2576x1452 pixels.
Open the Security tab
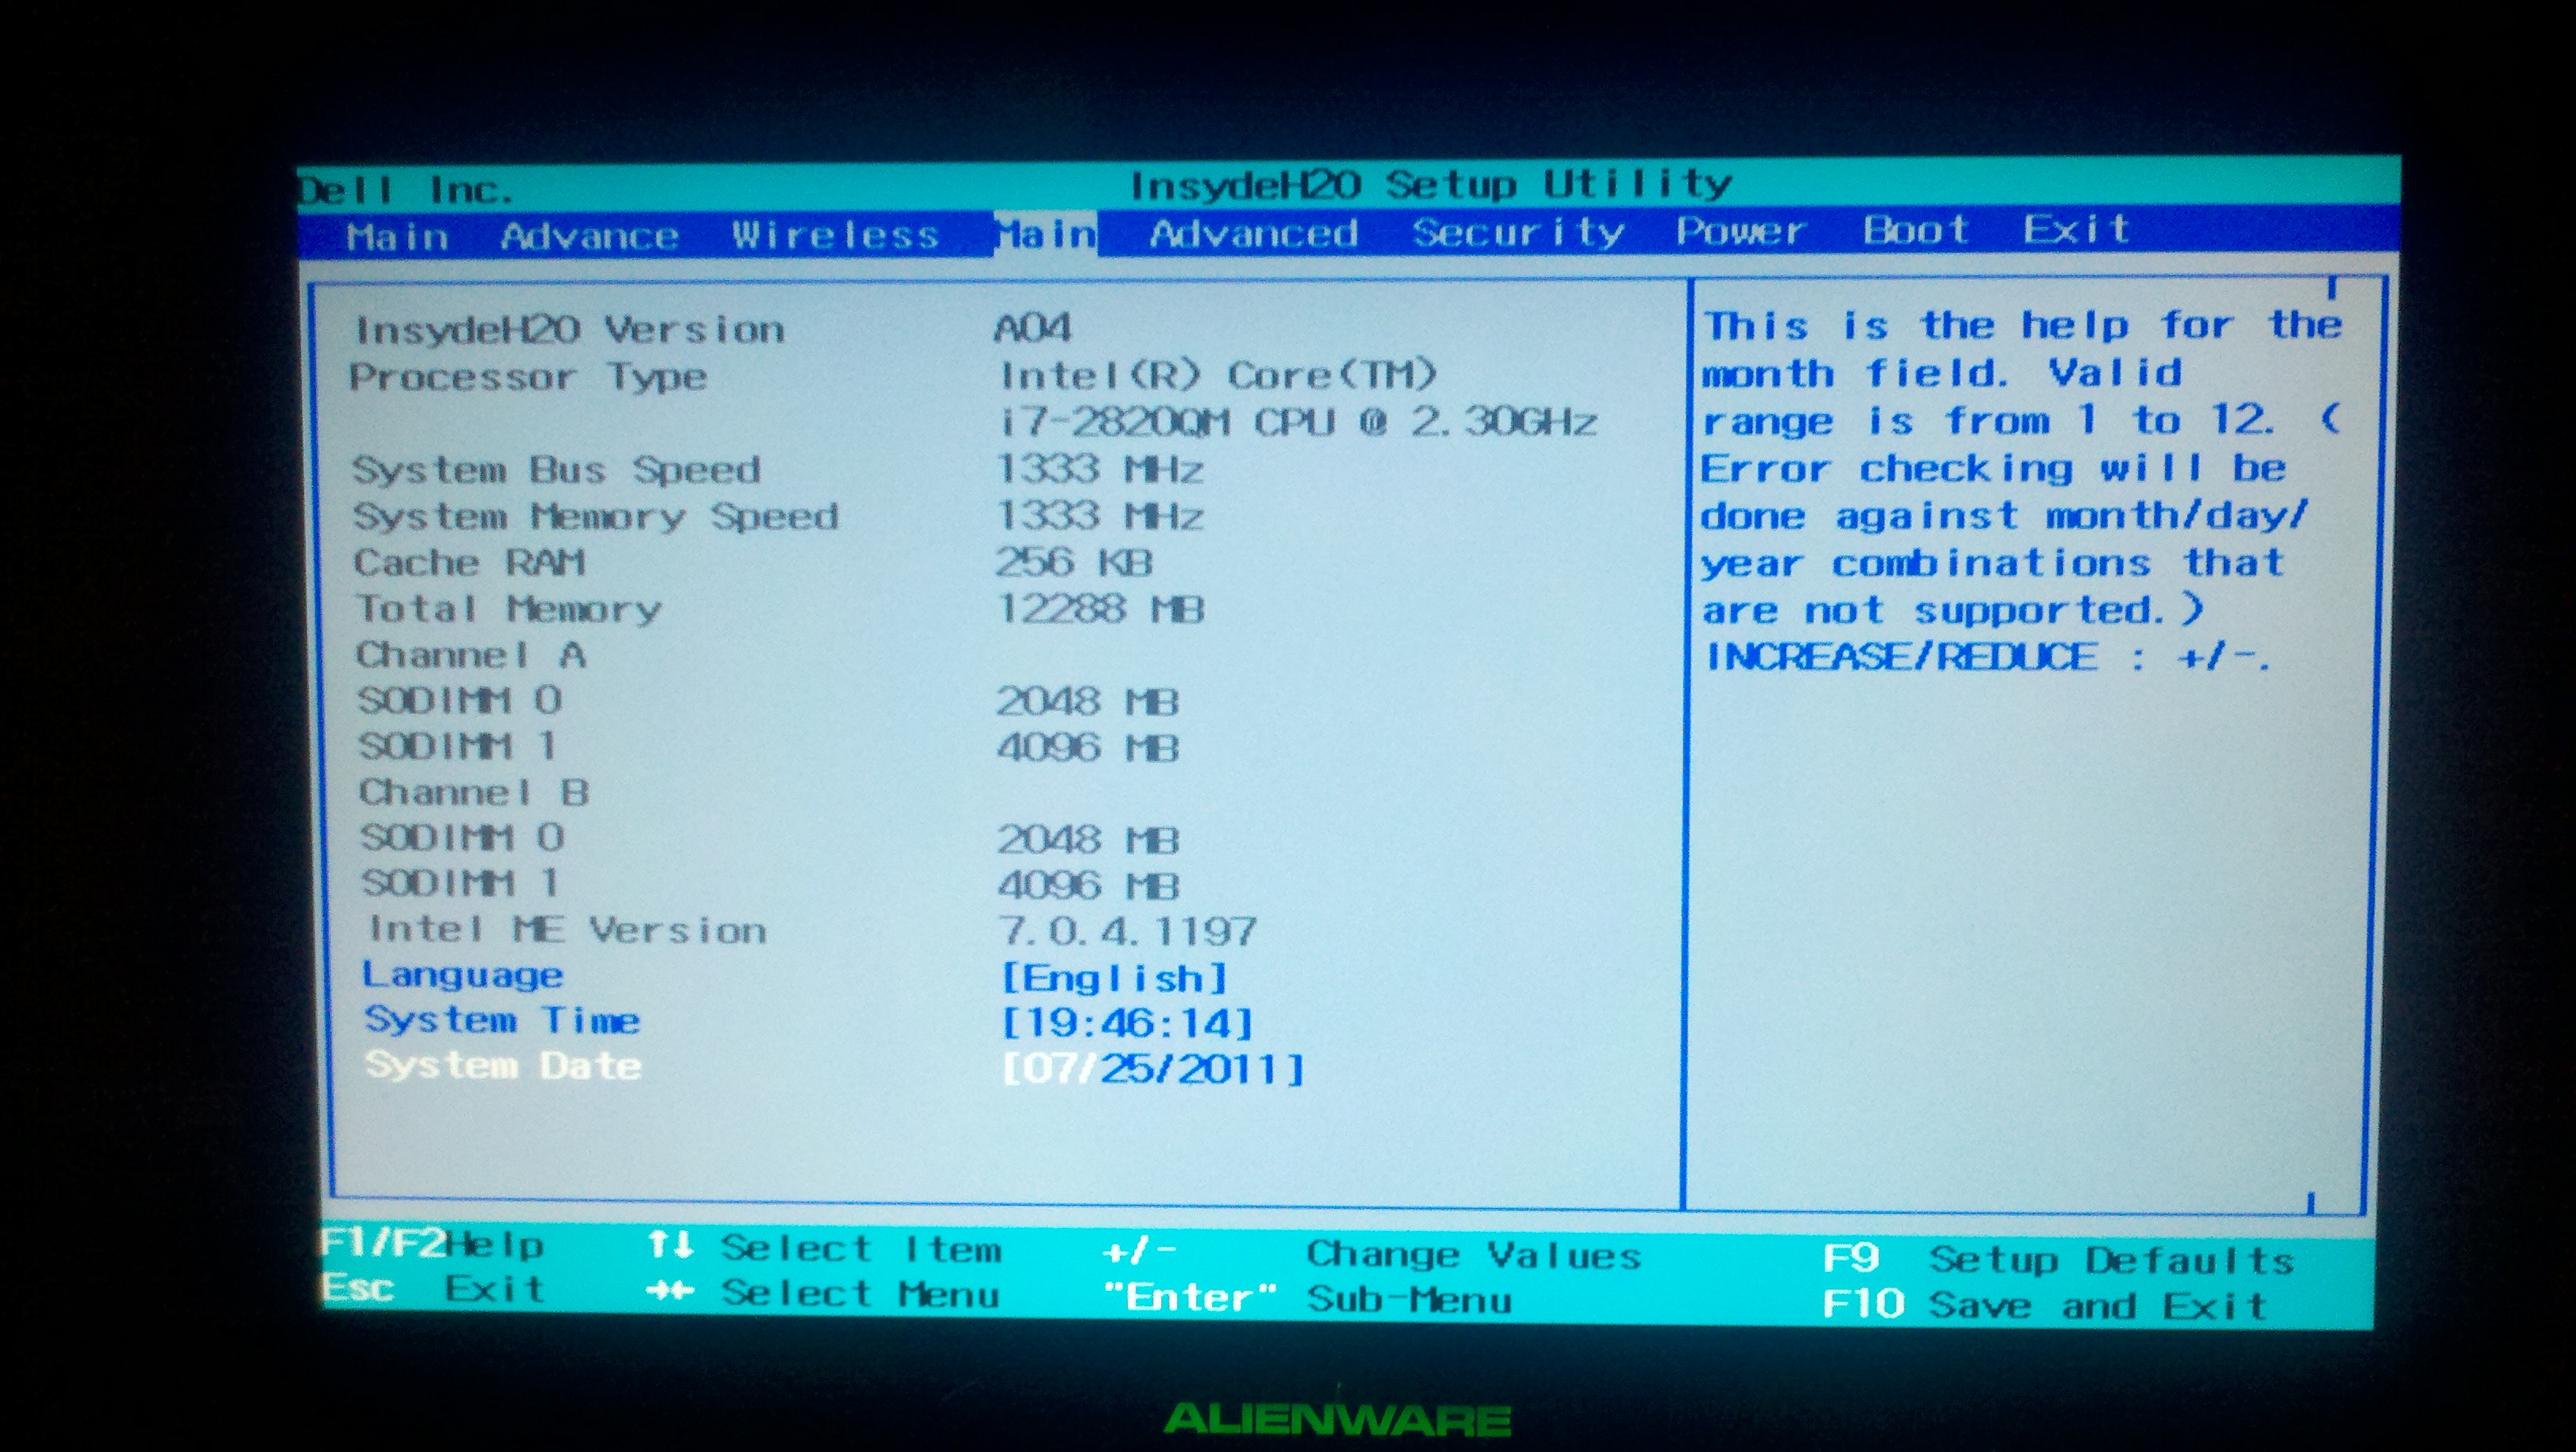click(x=1518, y=233)
